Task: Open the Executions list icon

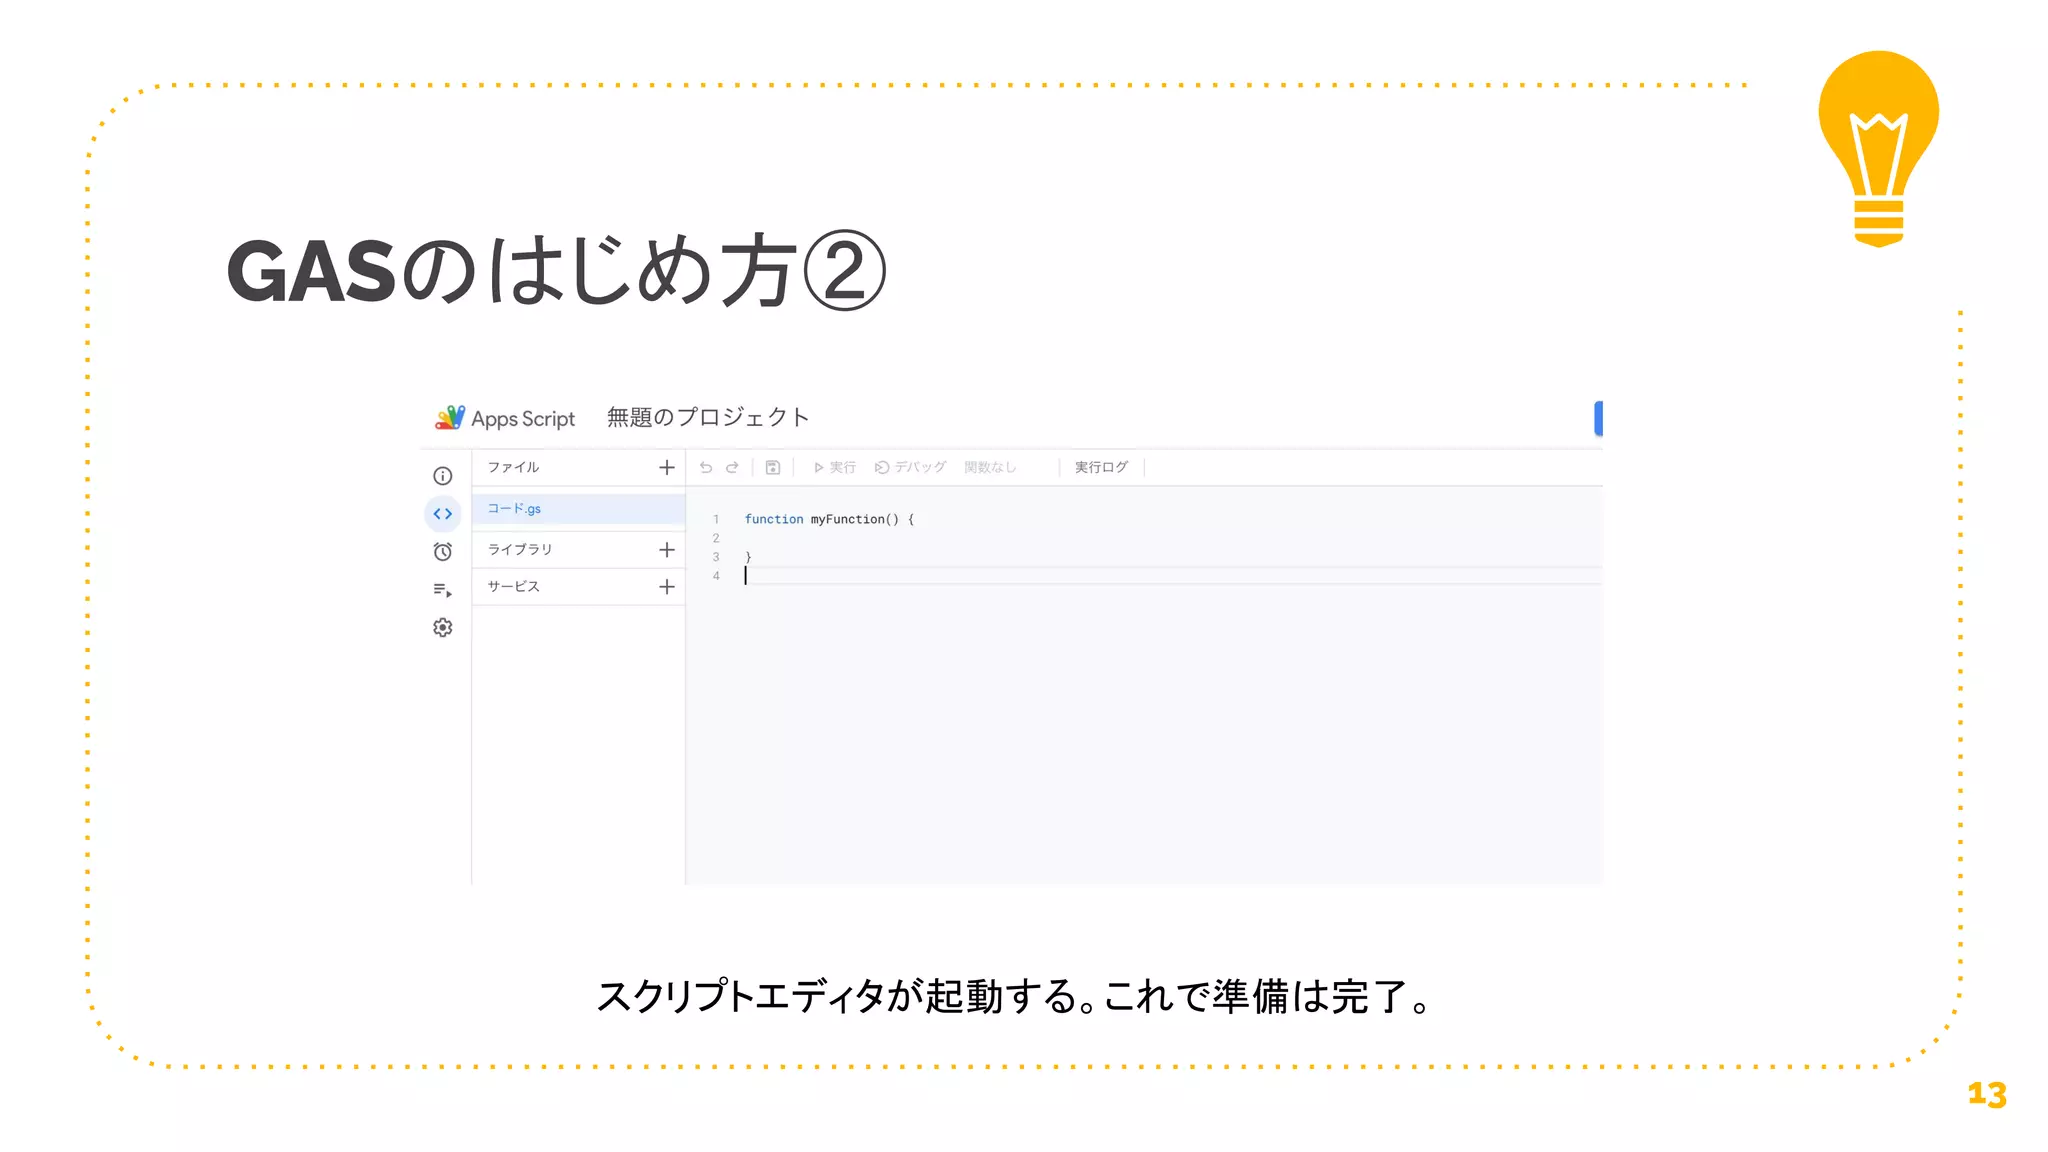Action: (x=443, y=590)
